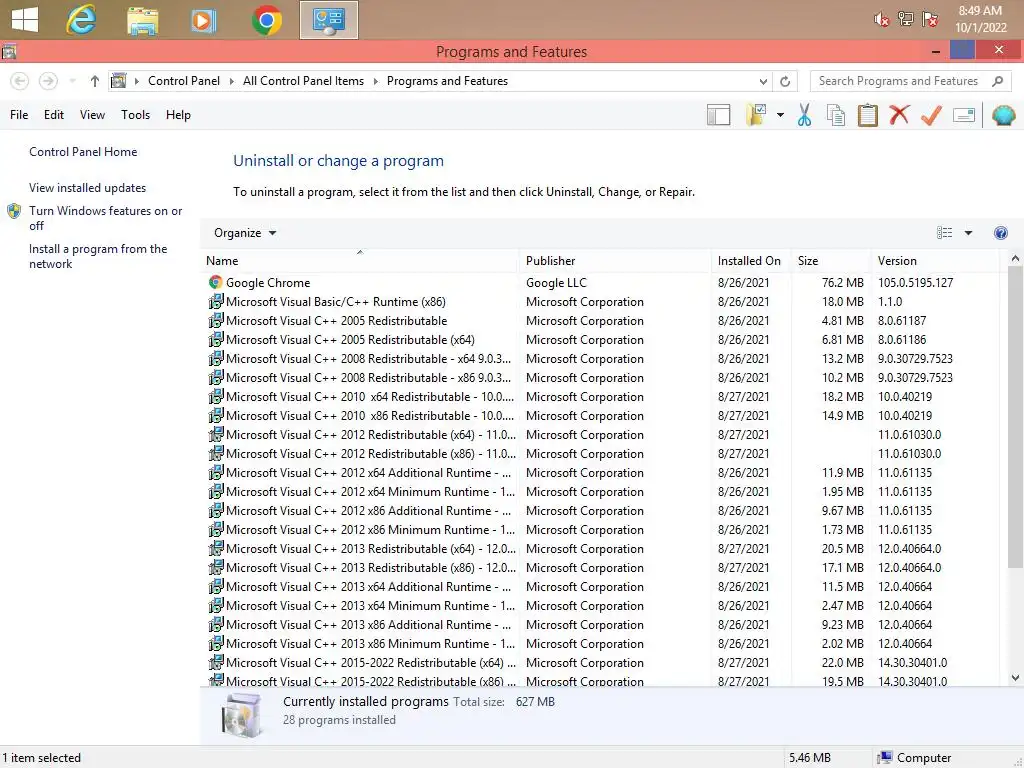Sort by the Installed On column header
The image size is (1024, 768).
pyautogui.click(x=750, y=261)
